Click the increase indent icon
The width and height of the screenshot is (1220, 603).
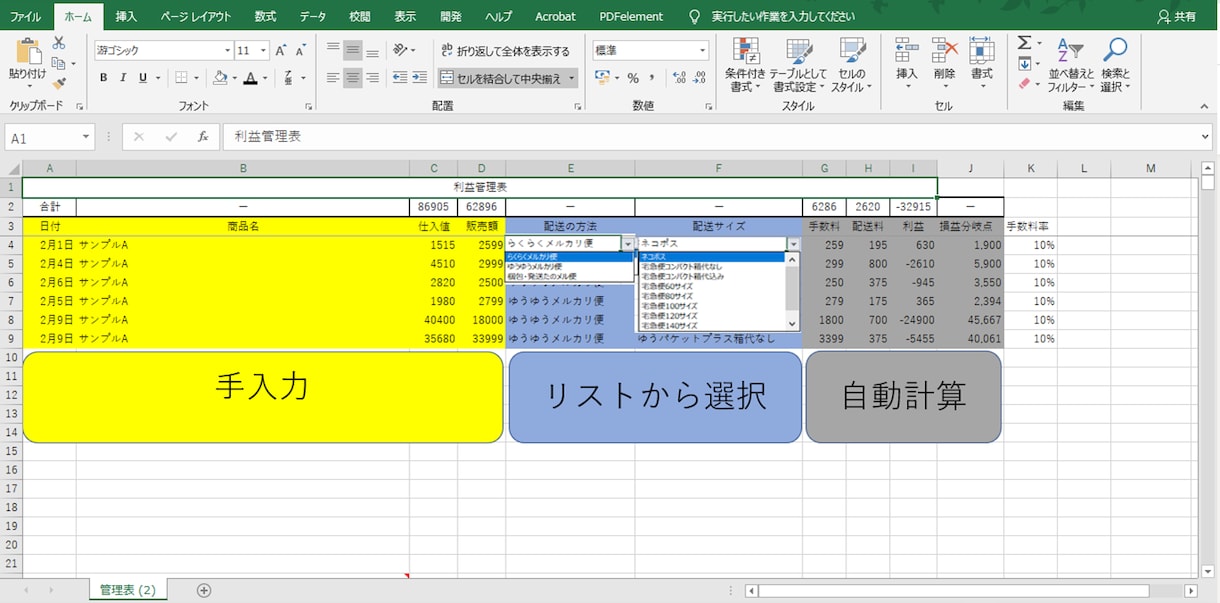[x=421, y=78]
